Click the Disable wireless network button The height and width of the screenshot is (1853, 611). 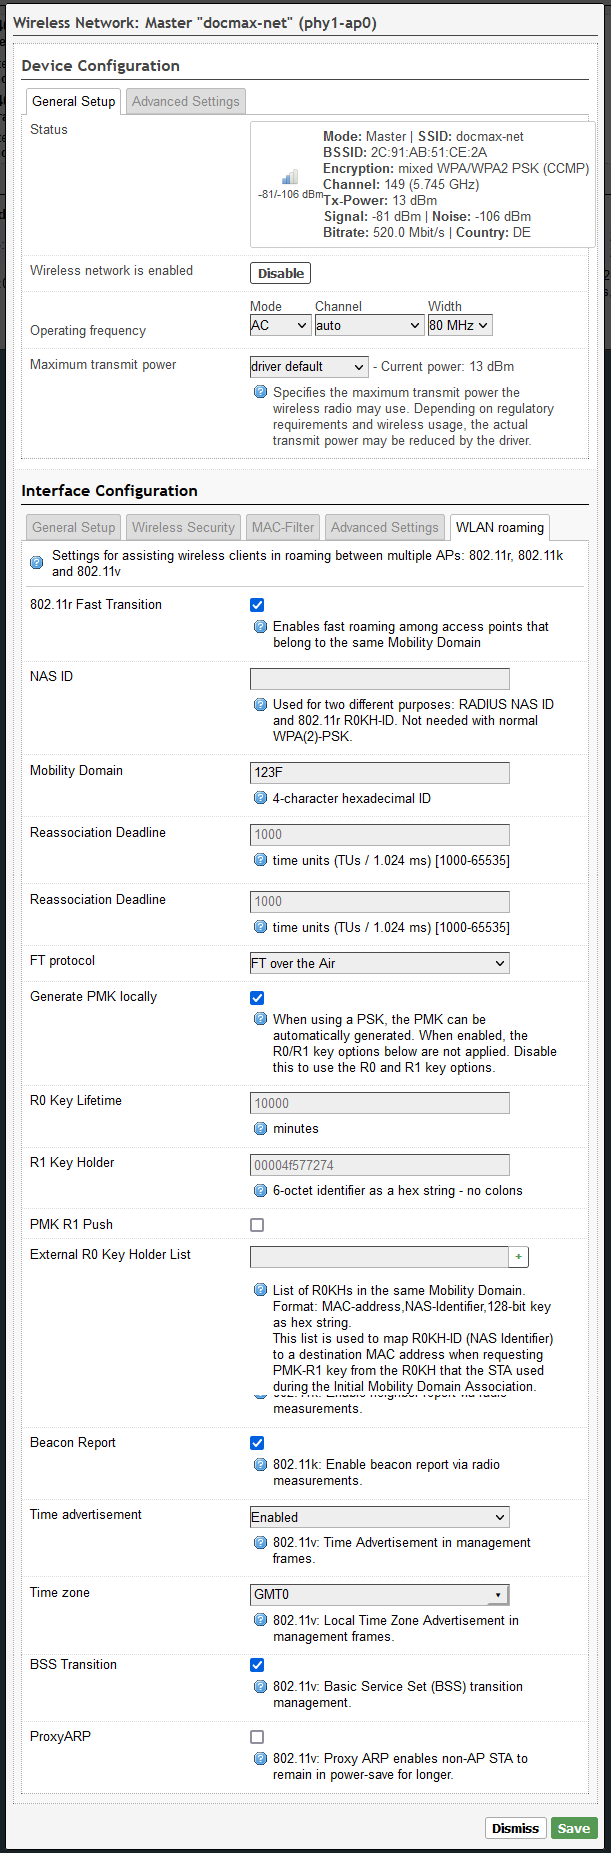[x=281, y=273]
